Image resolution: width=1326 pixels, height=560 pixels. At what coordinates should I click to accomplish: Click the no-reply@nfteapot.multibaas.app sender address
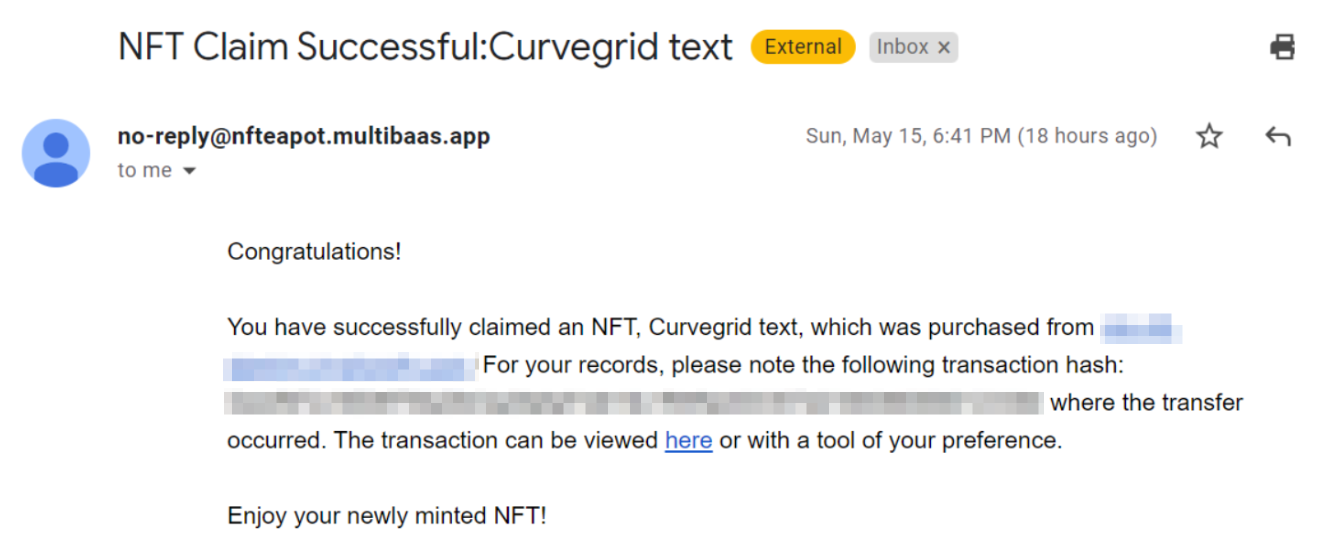coord(303,136)
